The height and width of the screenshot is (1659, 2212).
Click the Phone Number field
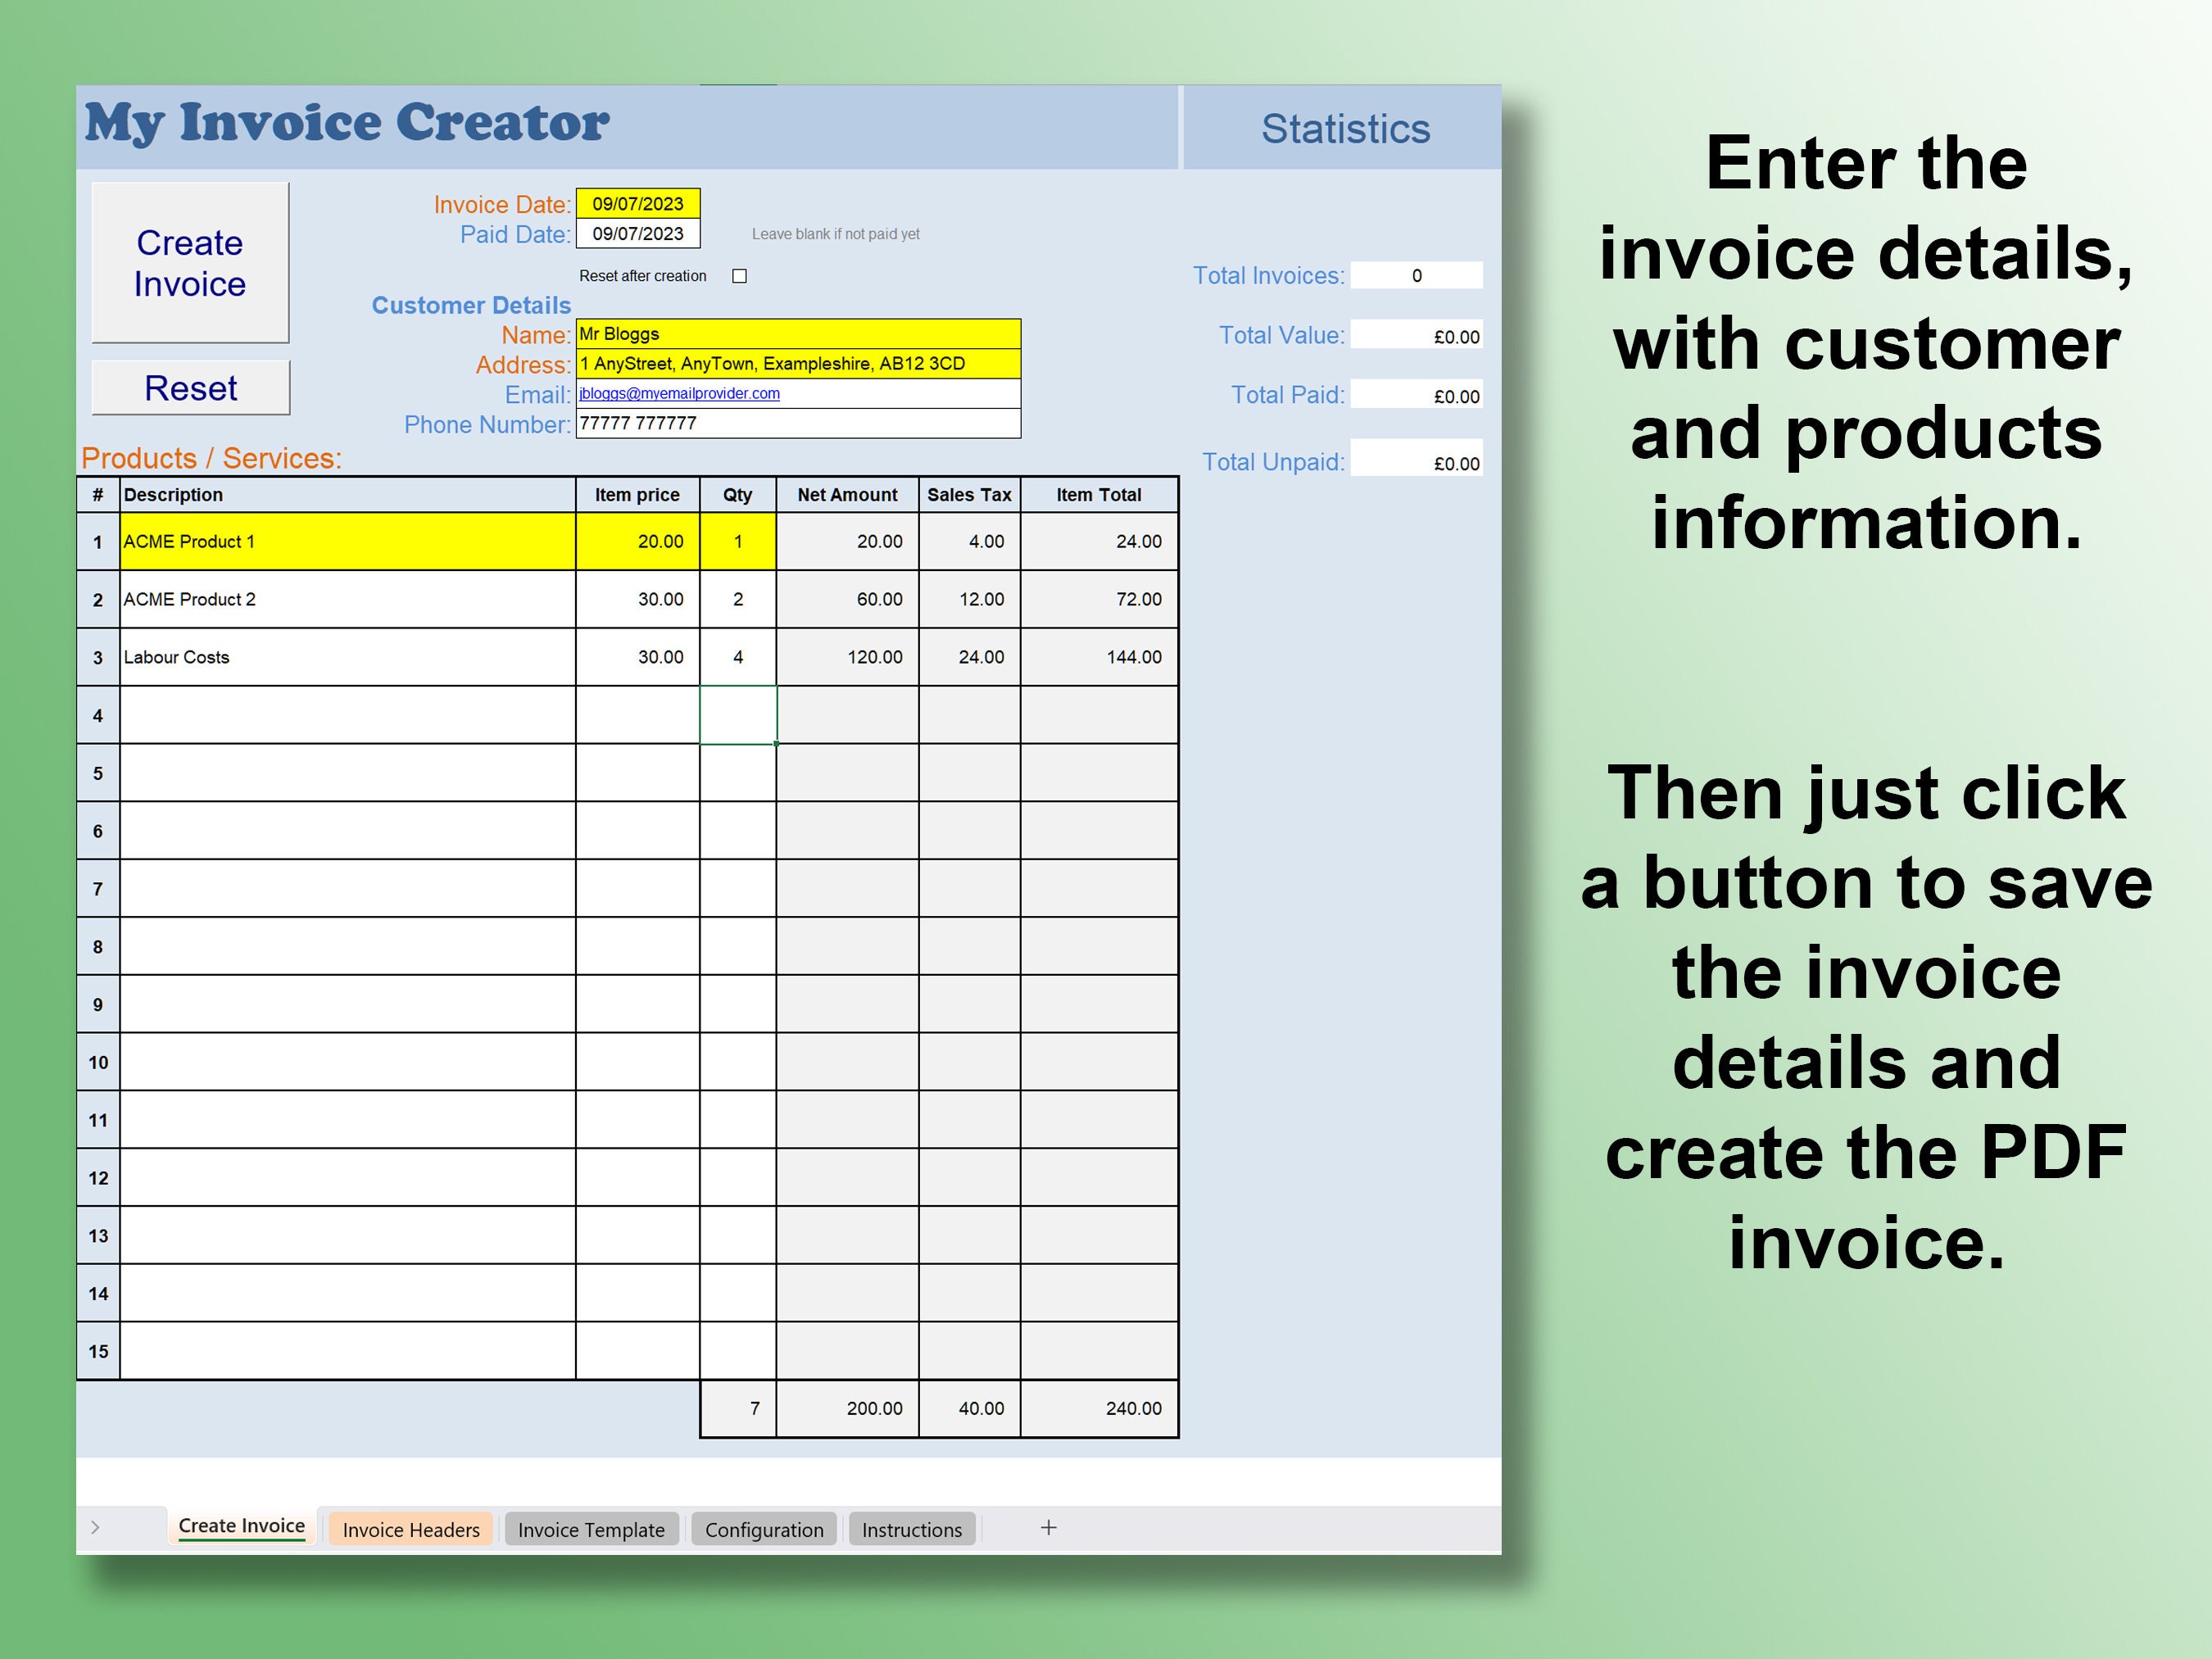pos(797,423)
